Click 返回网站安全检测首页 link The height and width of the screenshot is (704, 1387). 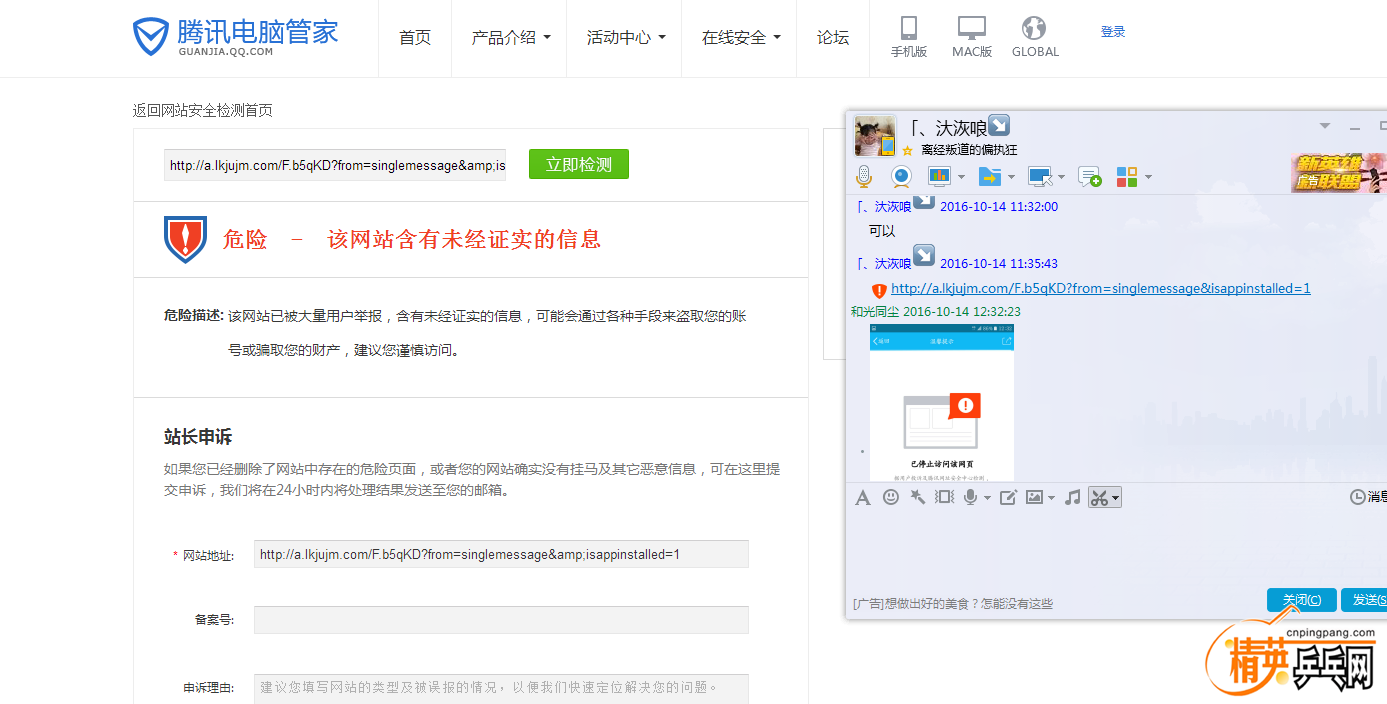click(x=203, y=110)
